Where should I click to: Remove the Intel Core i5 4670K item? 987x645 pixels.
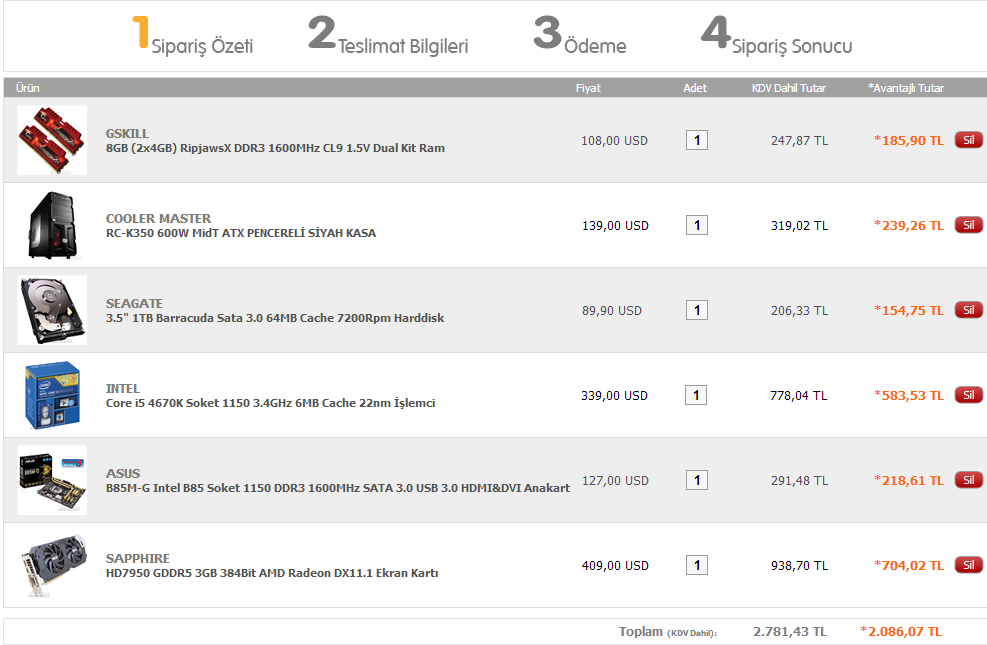968,395
